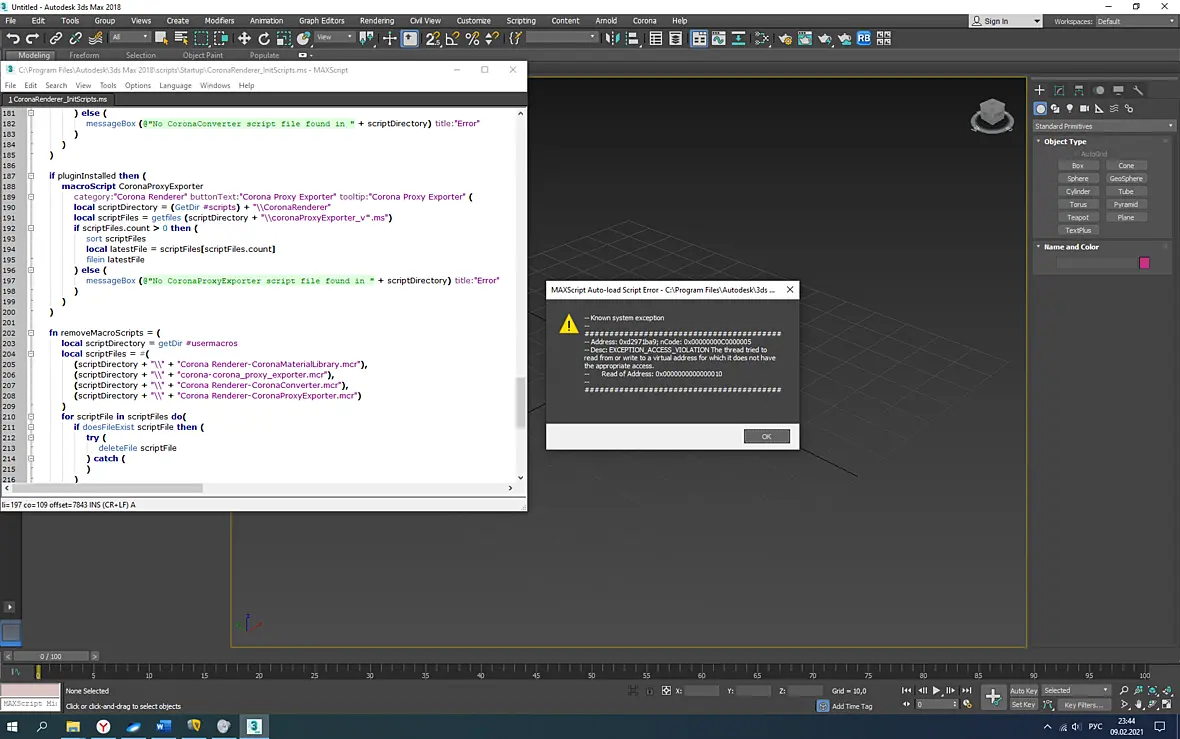The image size is (1180, 739).
Task: Click the X coordinate input field
Action: 701,691
